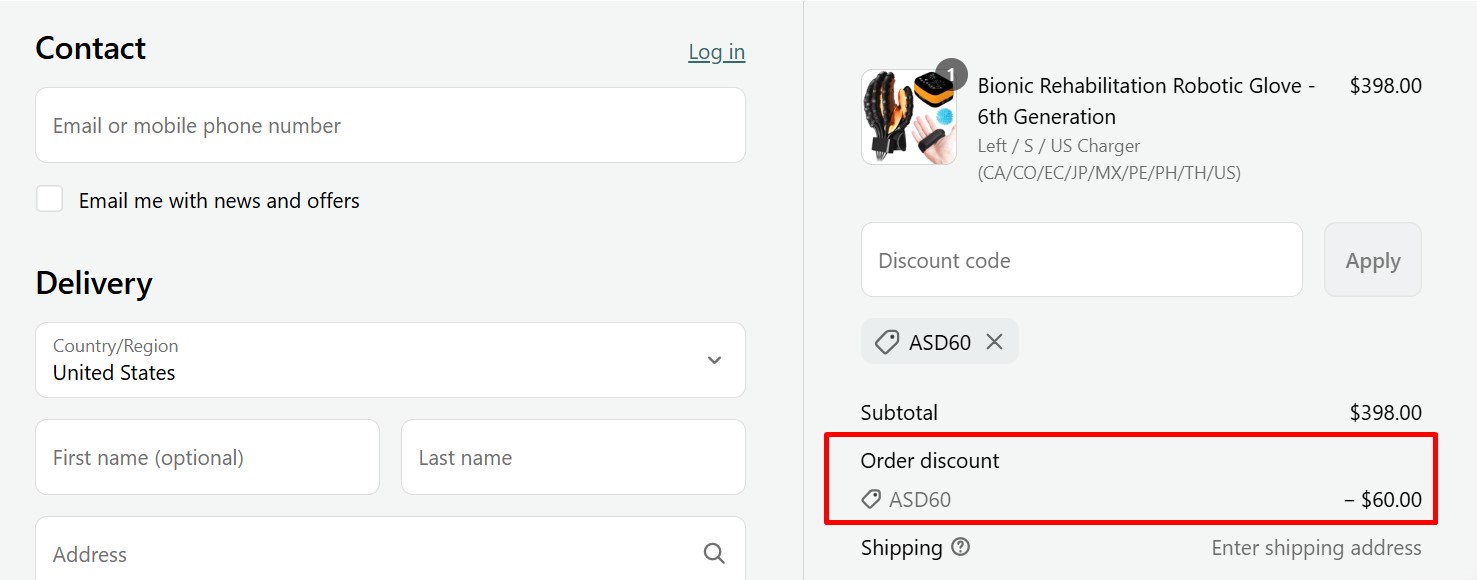The image size is (1477, 580).
Task: Click the dropdown chevron on Country/Region
Action: (x=714, y=360)
